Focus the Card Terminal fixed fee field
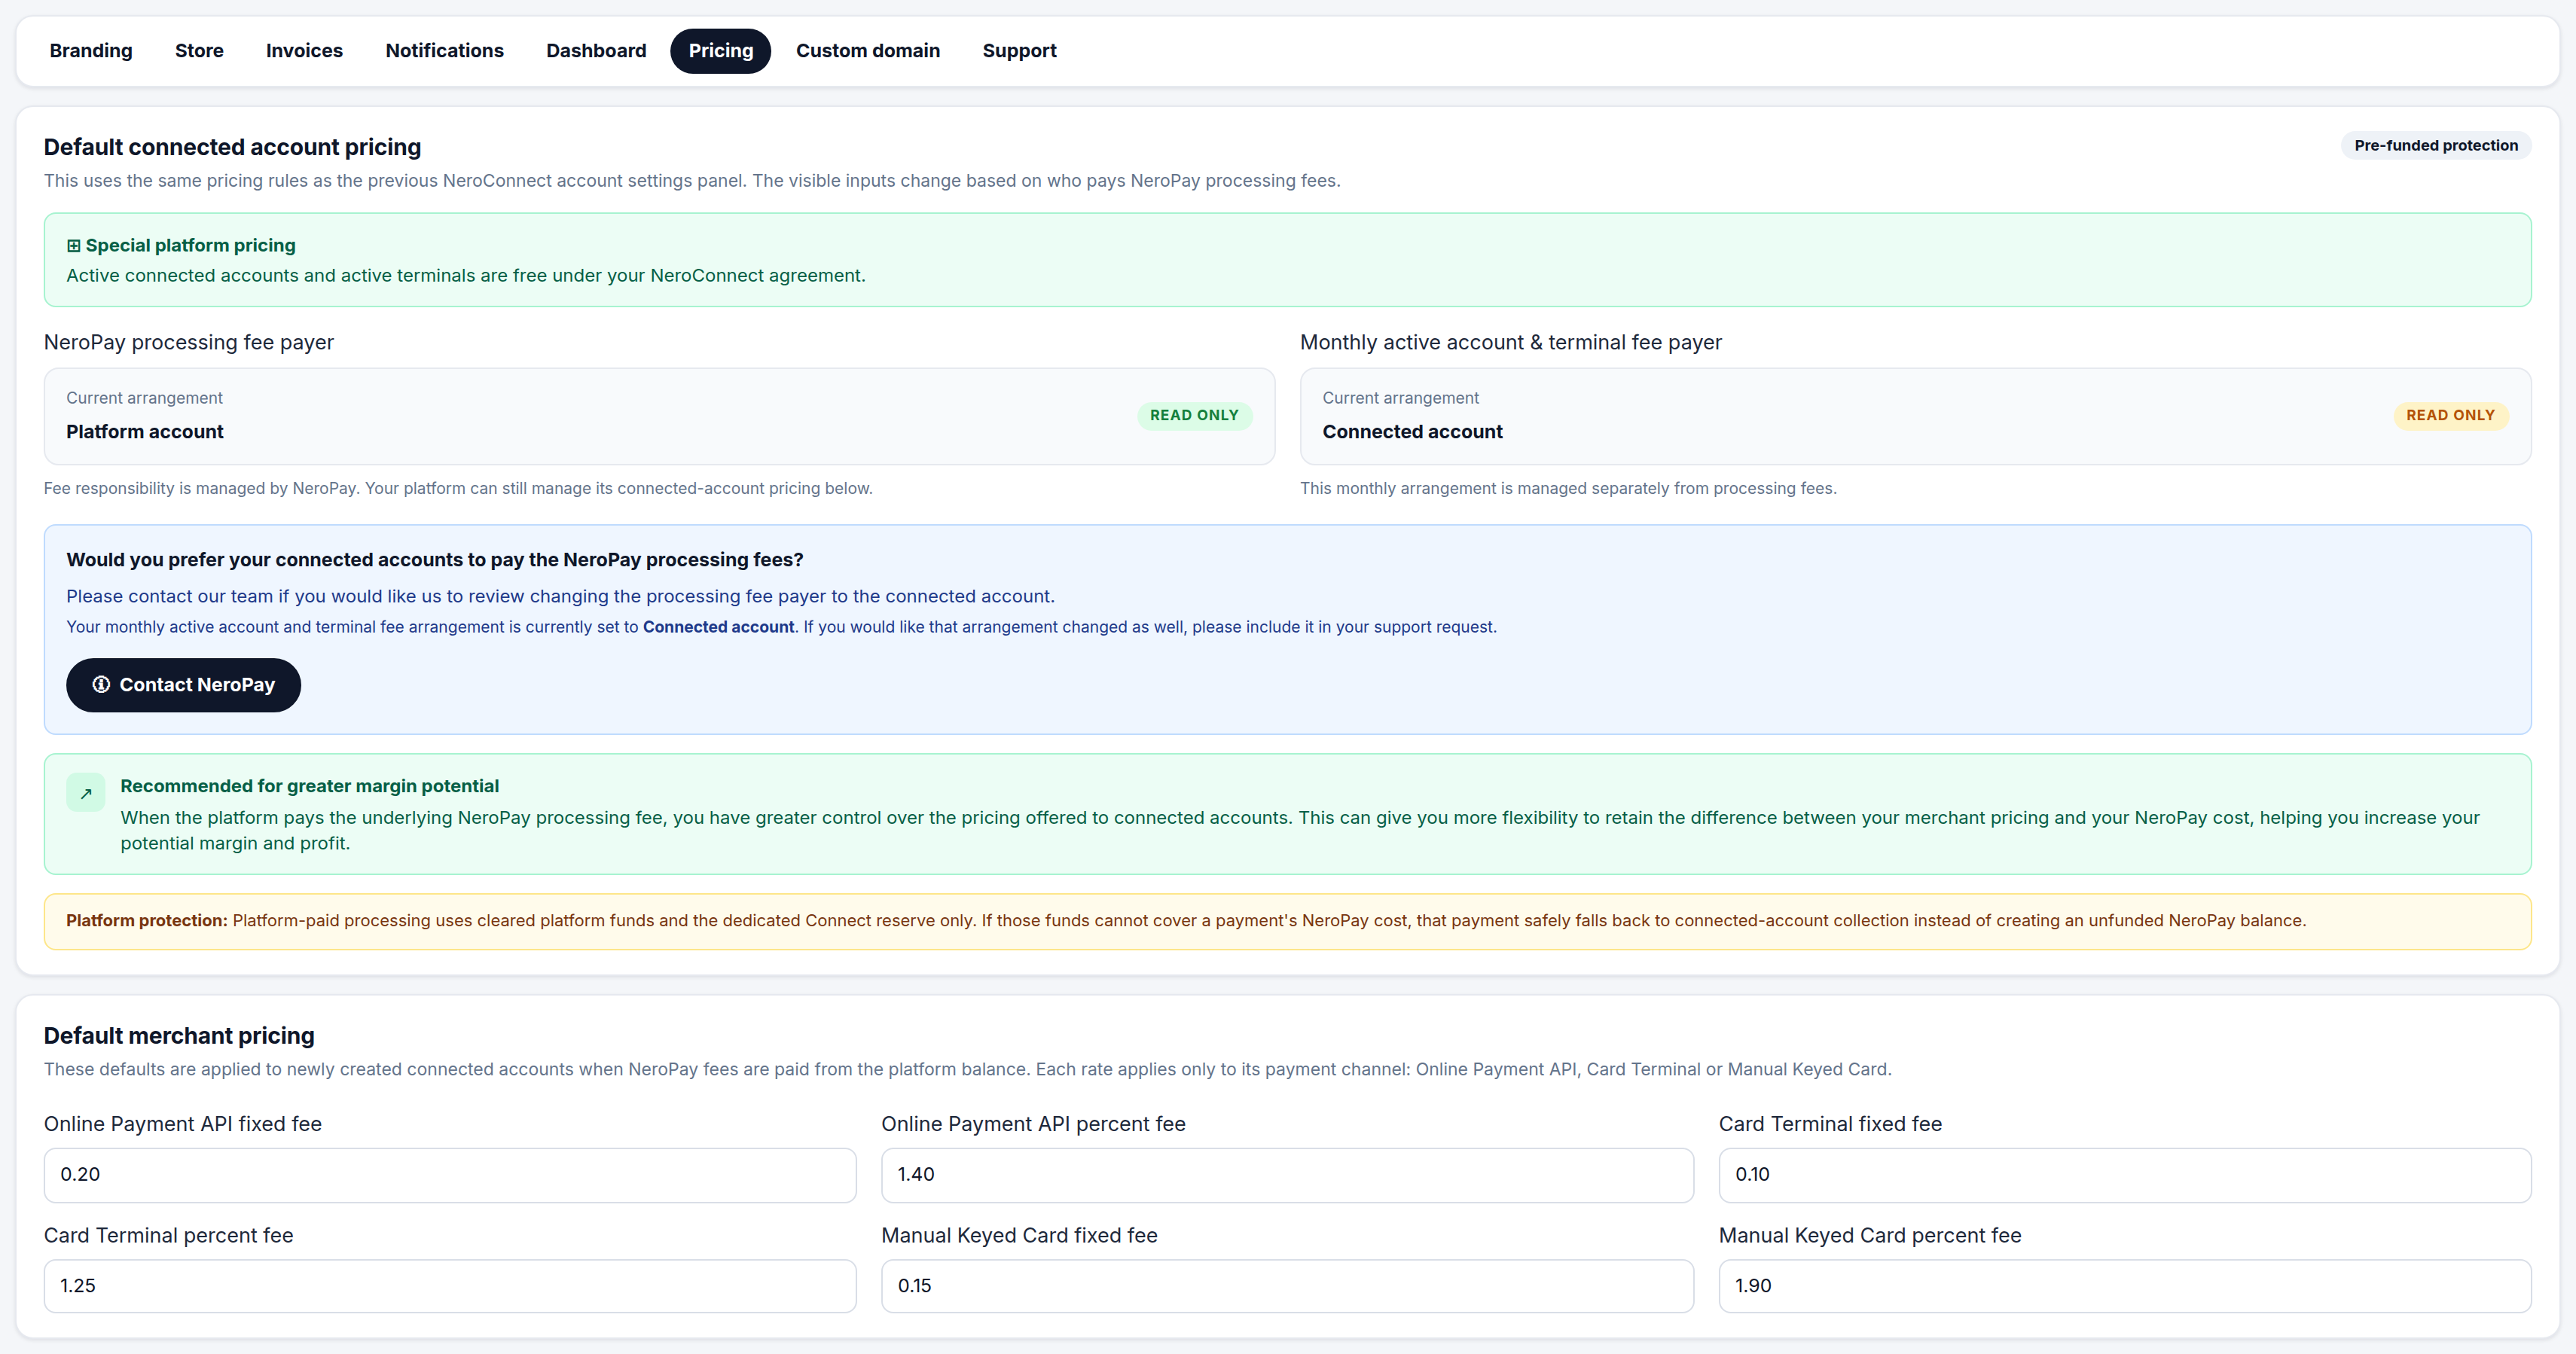This screenshot has width=2576, height=1354. click(x=2125, y=1175)
